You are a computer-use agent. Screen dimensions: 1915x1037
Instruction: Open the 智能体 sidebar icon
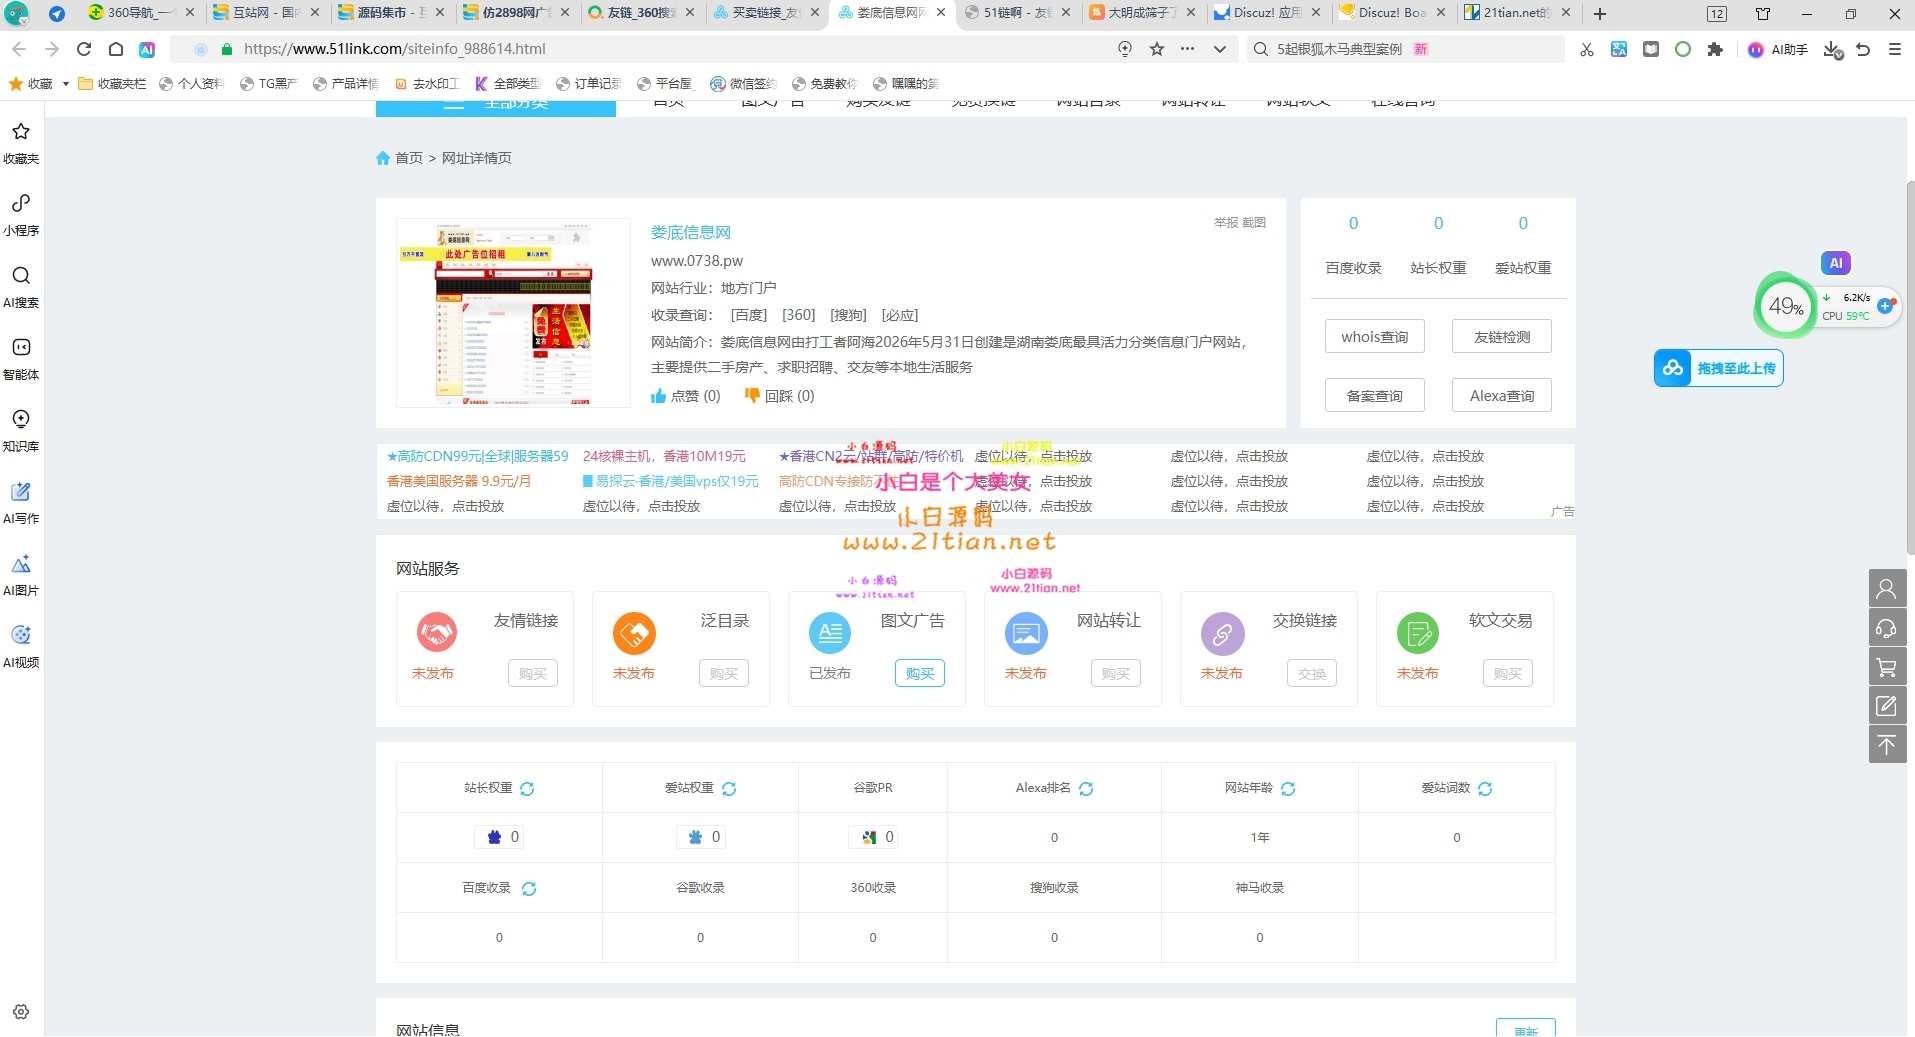(21, 359)
